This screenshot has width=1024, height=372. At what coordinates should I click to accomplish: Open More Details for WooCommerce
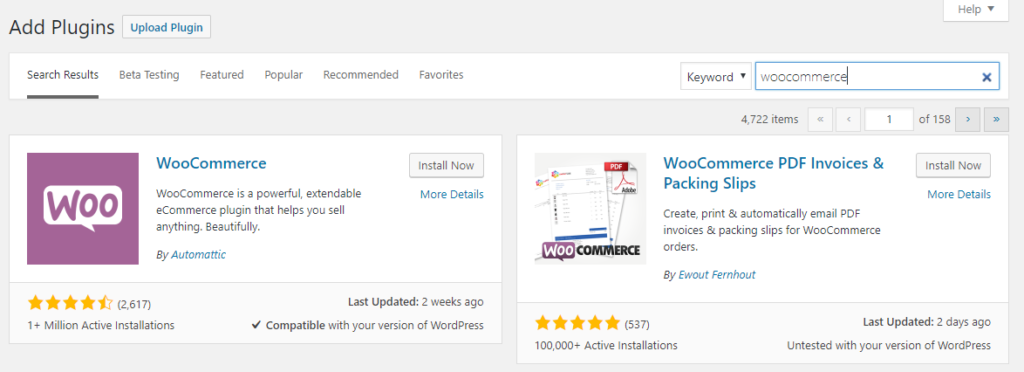point(452,194)
